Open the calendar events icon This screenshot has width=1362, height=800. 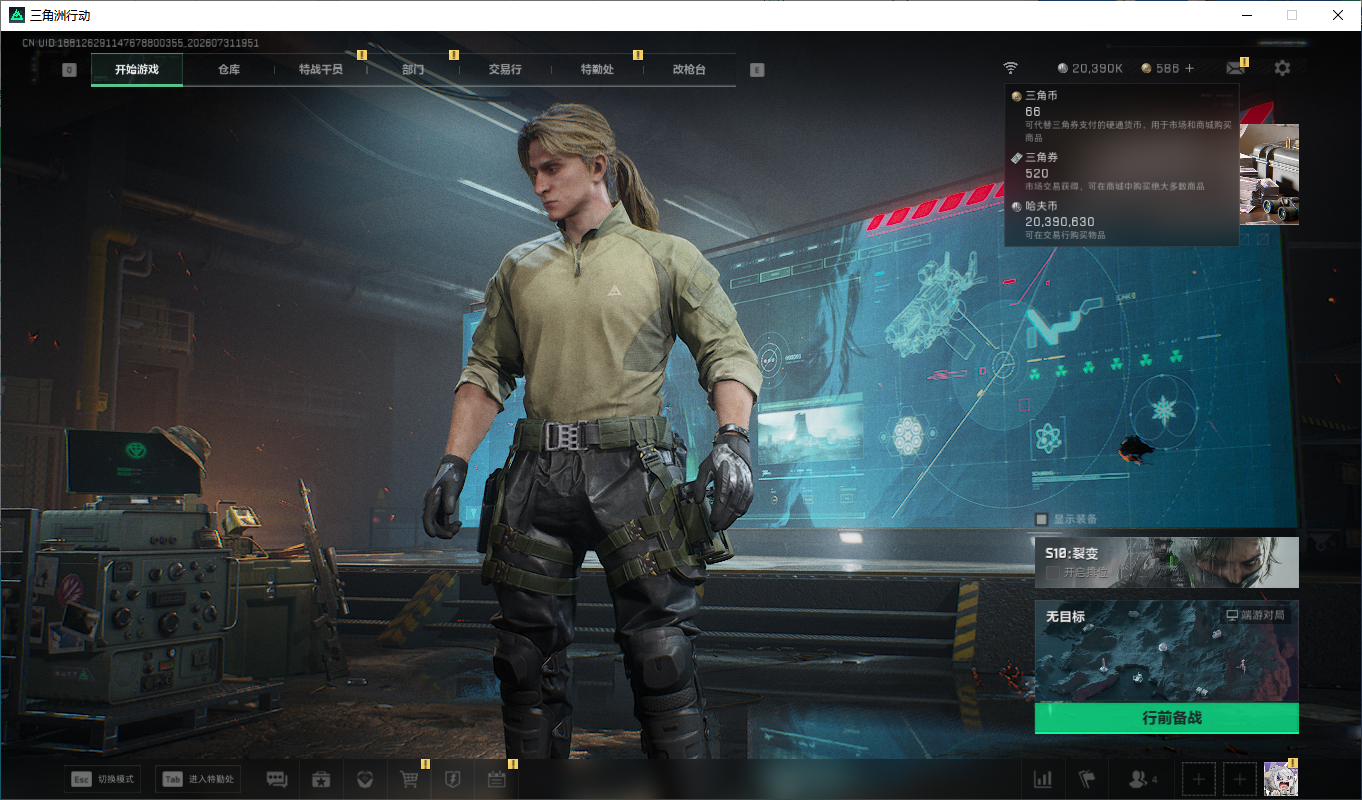497,780
